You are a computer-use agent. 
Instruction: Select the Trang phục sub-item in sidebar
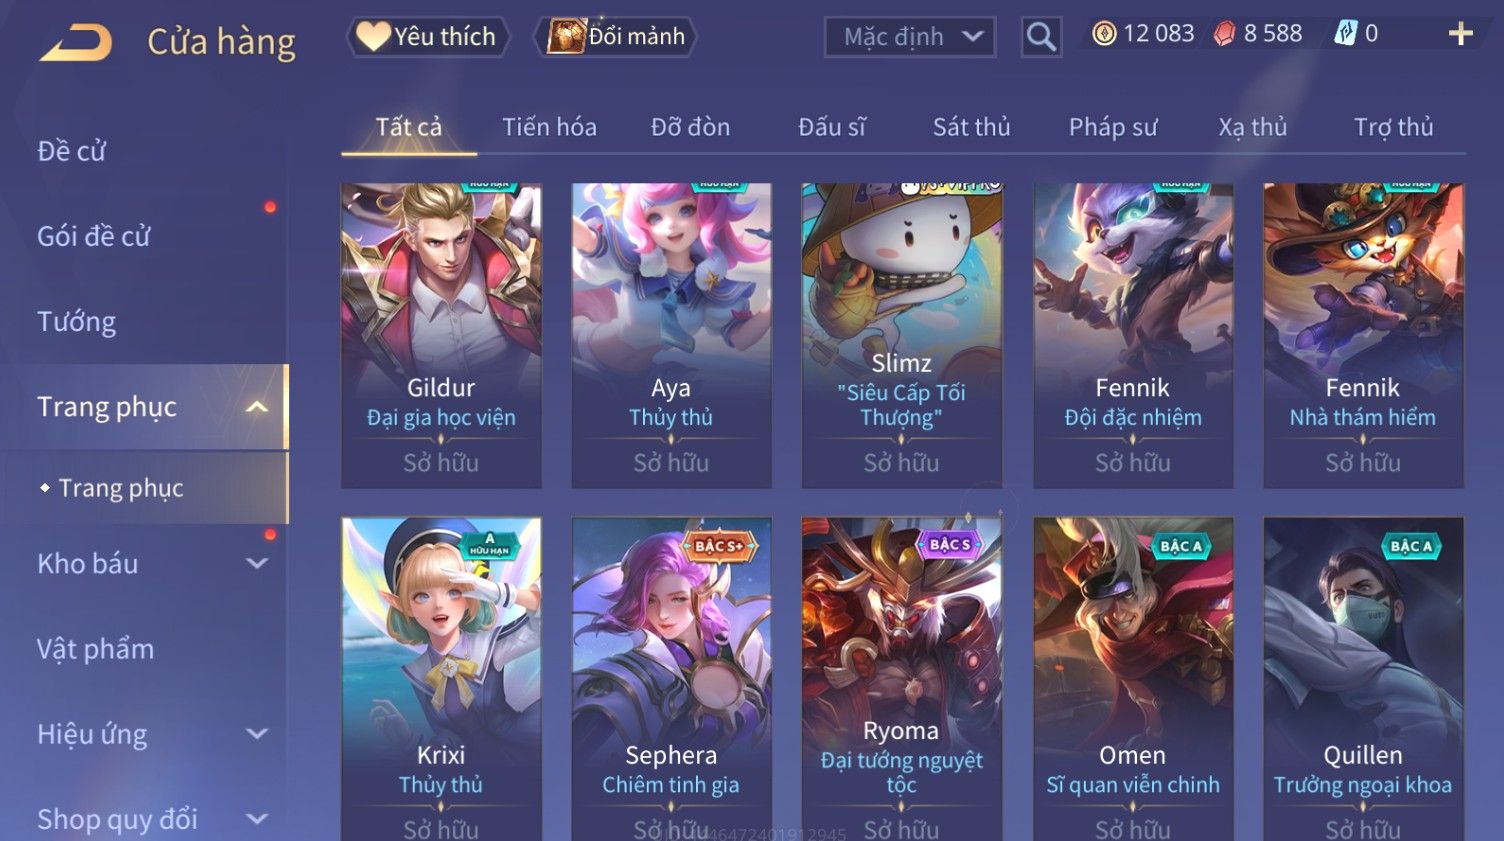click(121, 488)
